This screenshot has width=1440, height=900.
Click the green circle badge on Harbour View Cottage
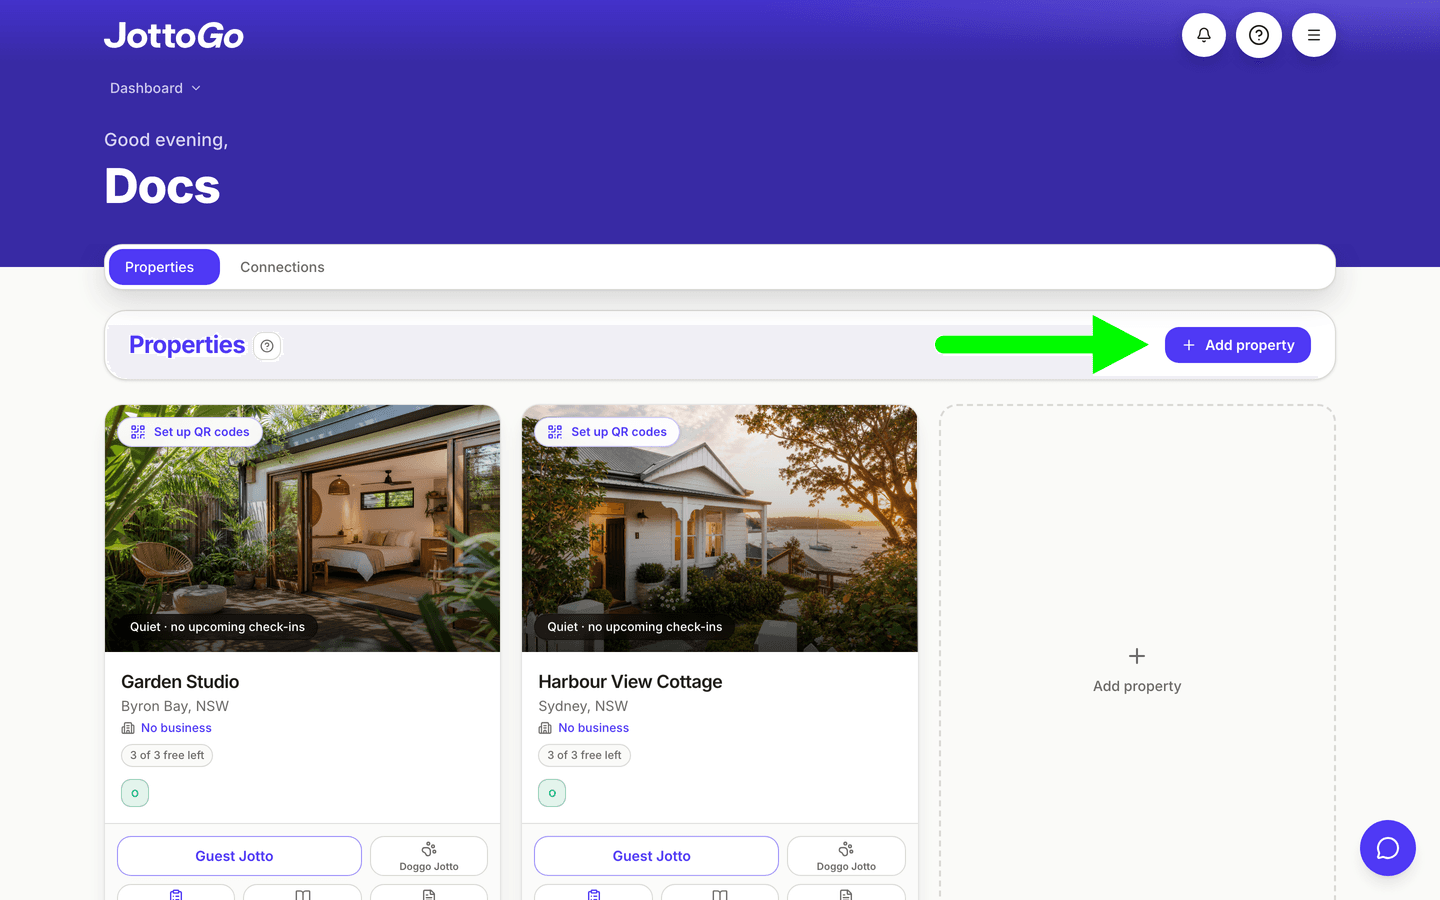coord(552,793)
